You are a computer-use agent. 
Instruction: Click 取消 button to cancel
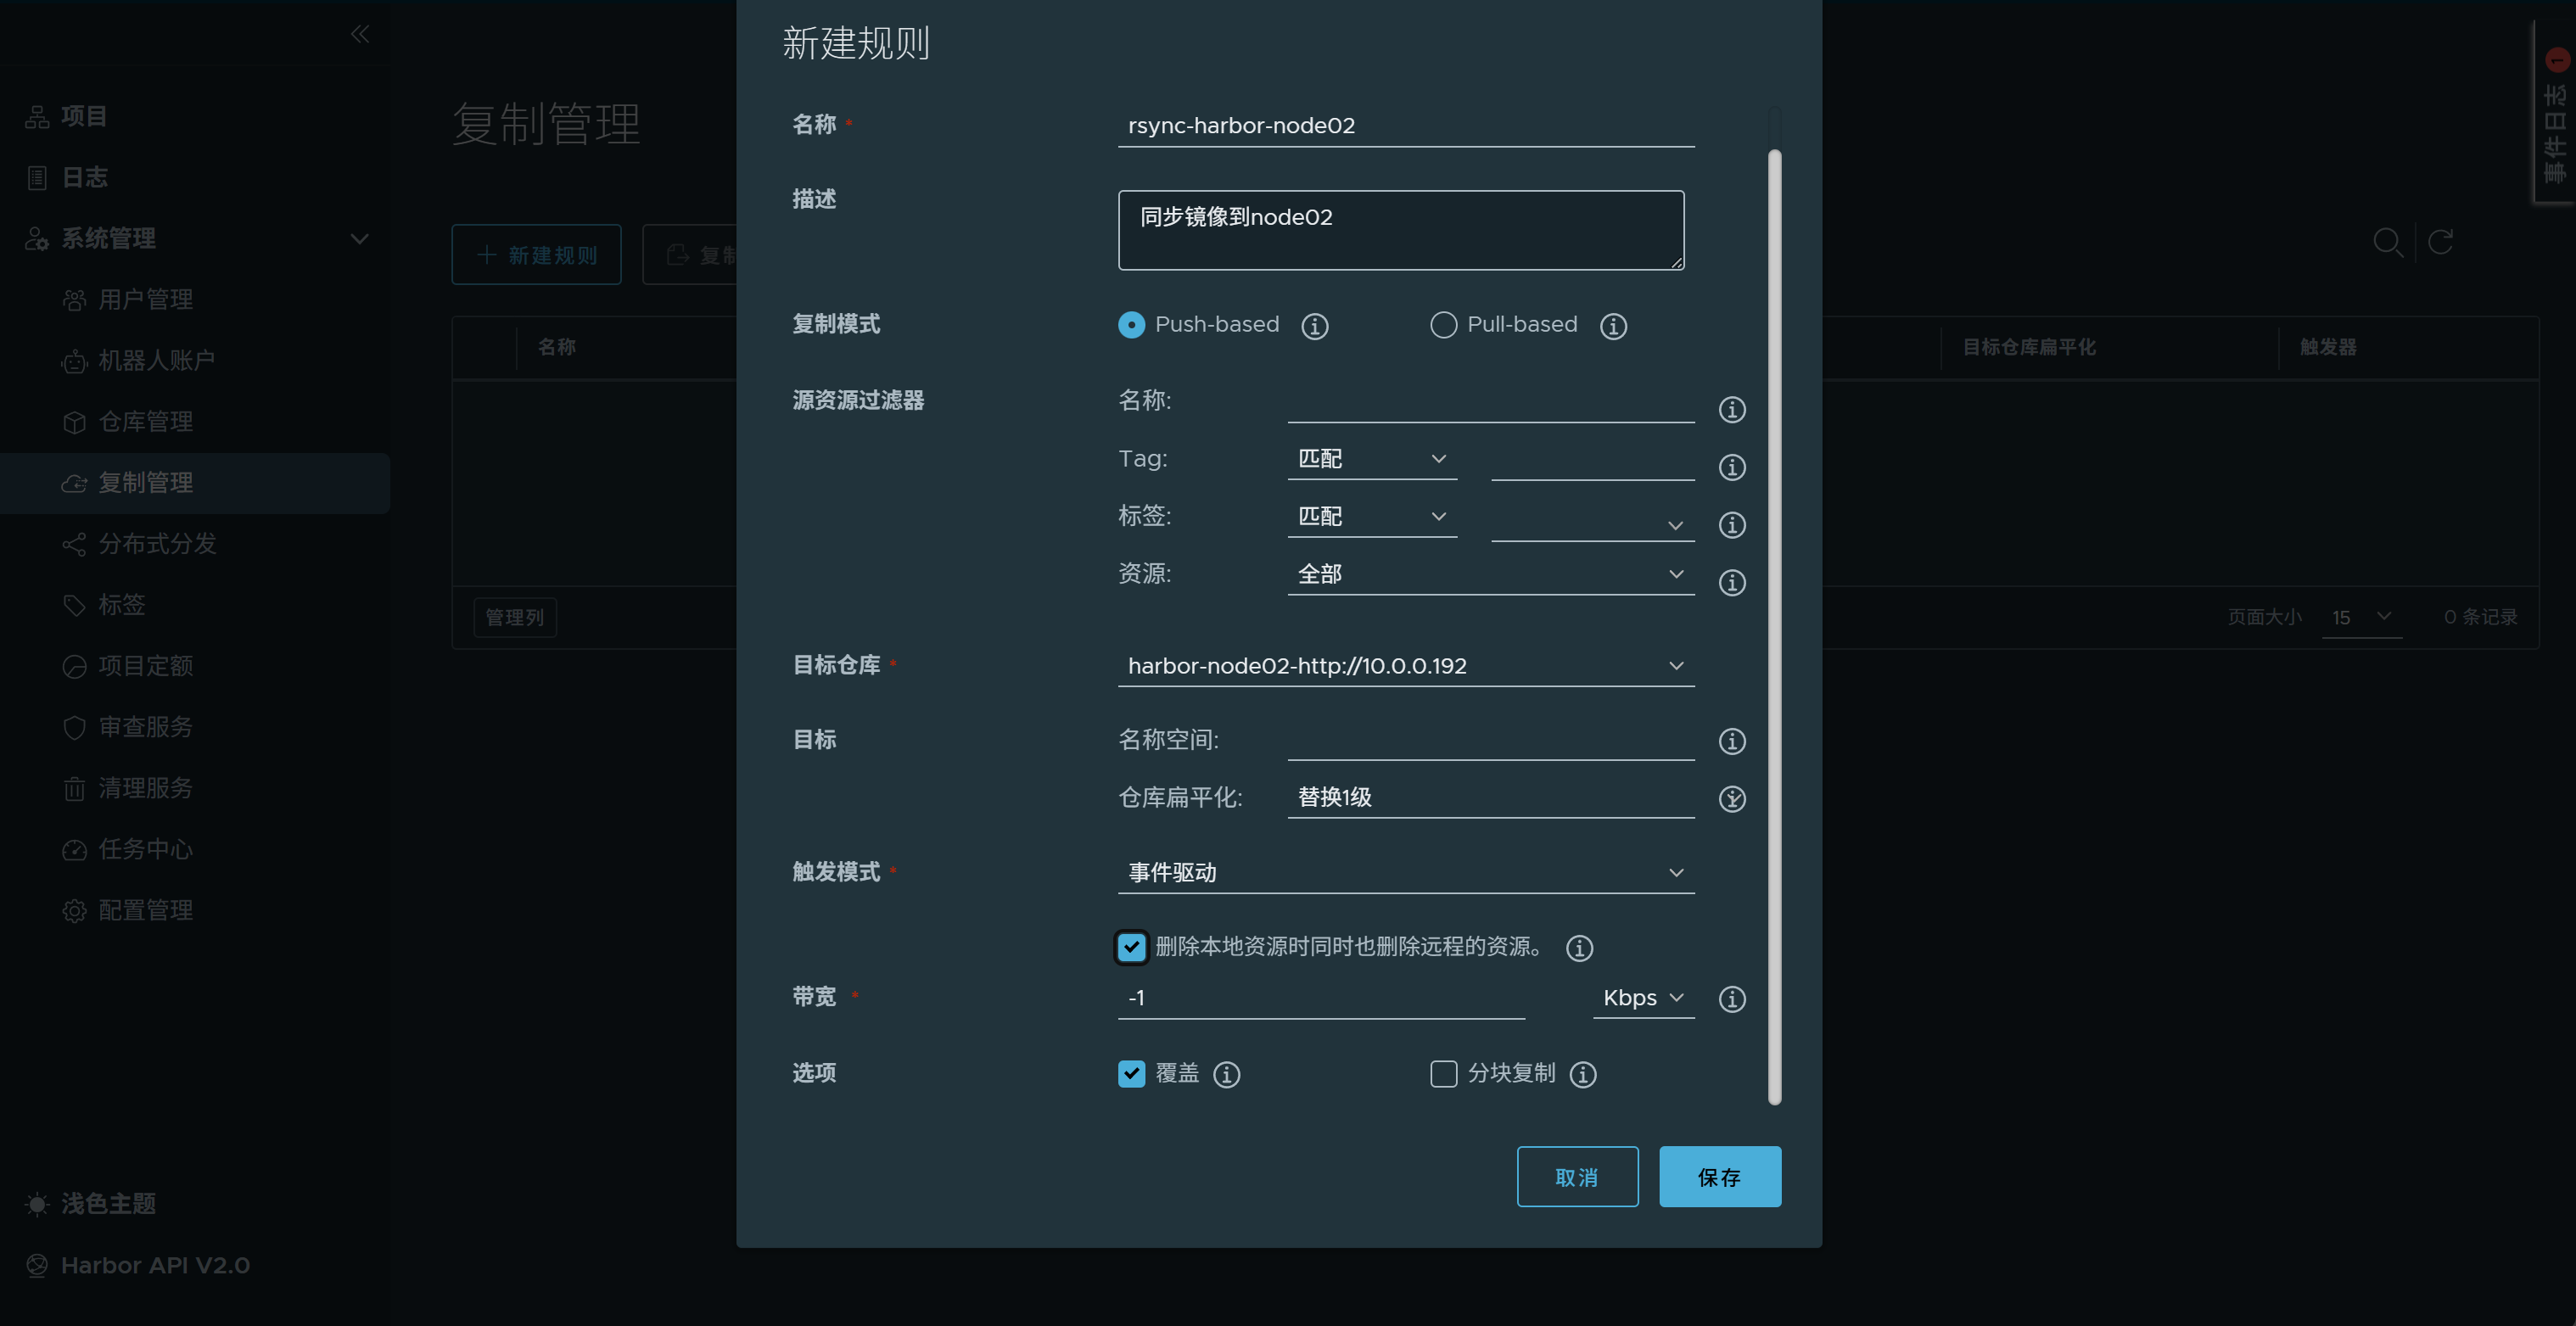pos(1576,1176)
